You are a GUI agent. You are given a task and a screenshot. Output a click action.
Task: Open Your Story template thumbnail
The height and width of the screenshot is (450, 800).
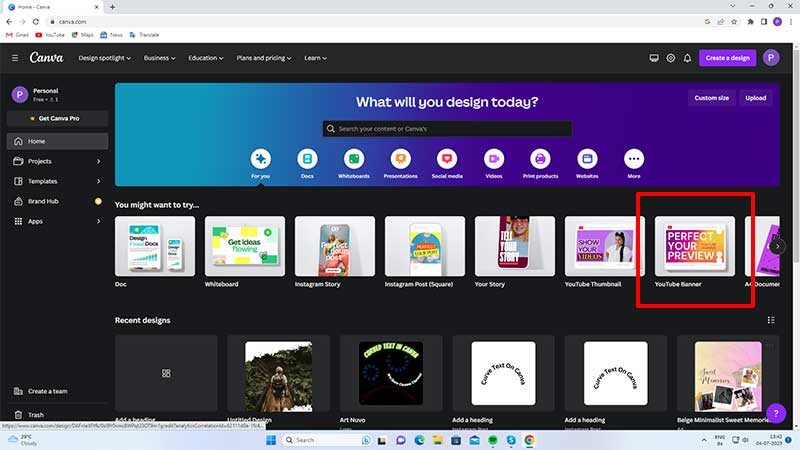515,246
